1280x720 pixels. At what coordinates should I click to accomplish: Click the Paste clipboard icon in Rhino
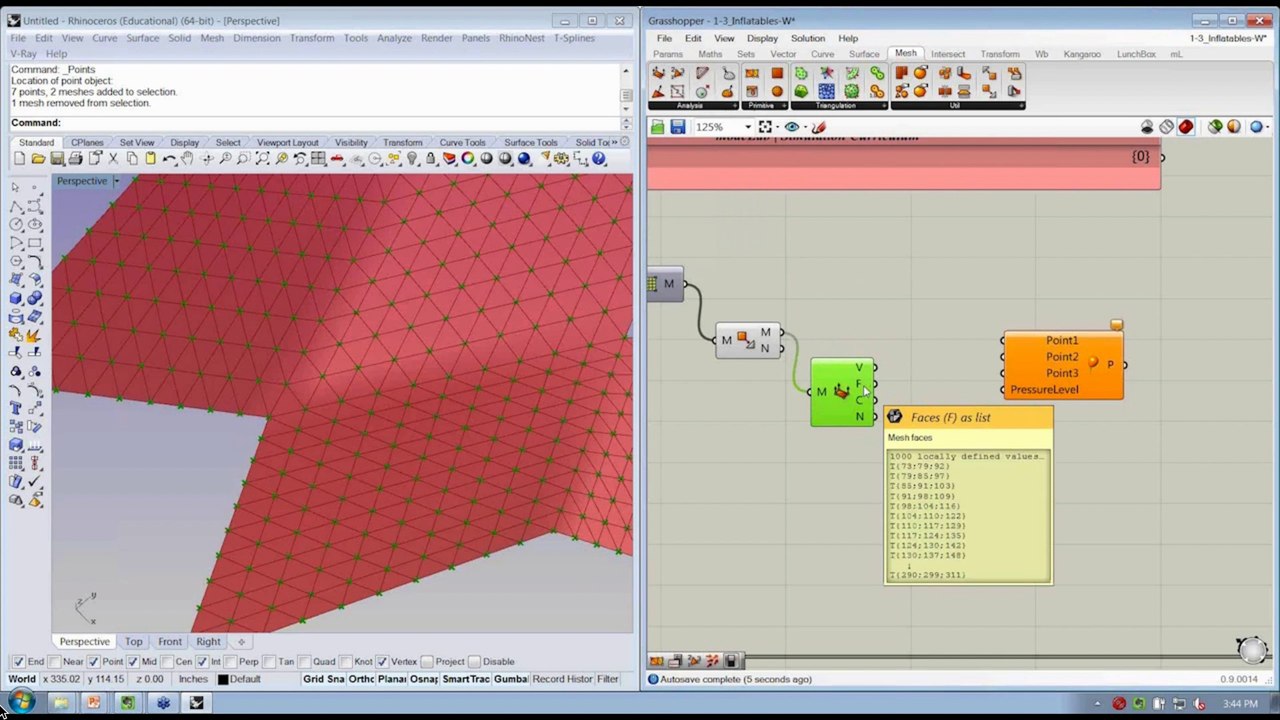click(150, 159)
